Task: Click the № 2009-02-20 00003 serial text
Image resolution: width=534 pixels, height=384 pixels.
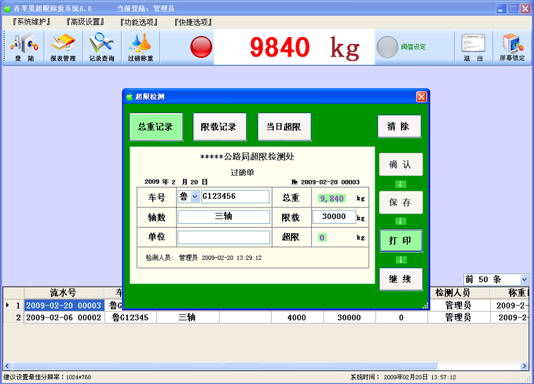Action: [326, 182]
